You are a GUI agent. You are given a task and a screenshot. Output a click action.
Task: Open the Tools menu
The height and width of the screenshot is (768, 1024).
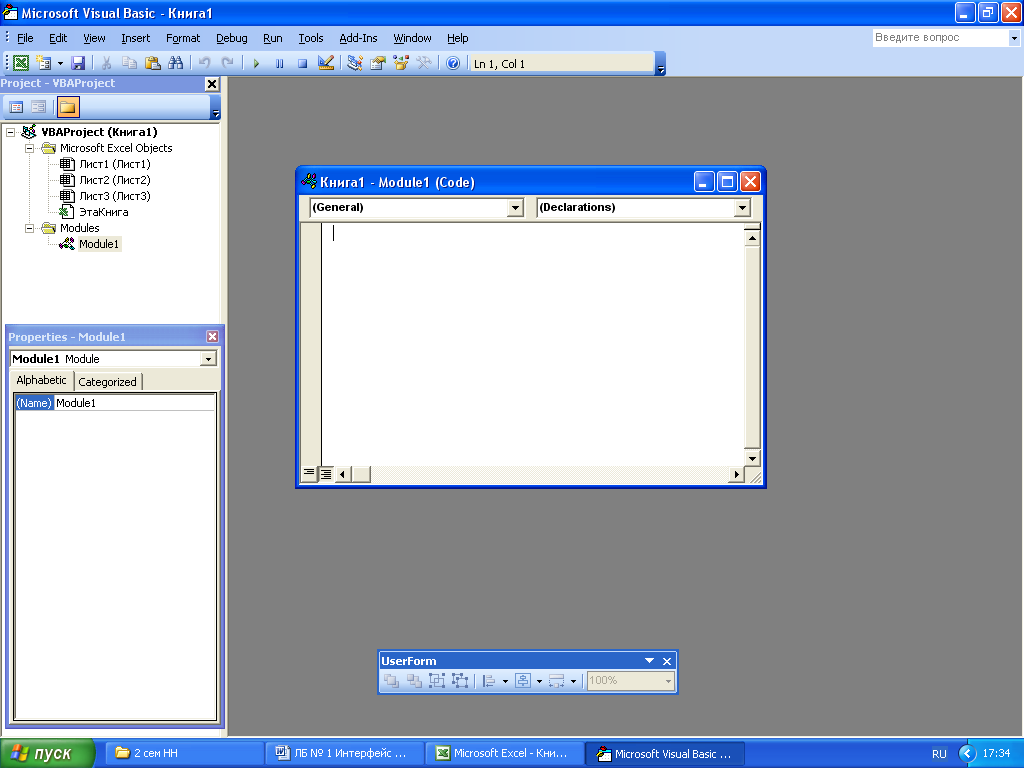[x=311, y=38]
